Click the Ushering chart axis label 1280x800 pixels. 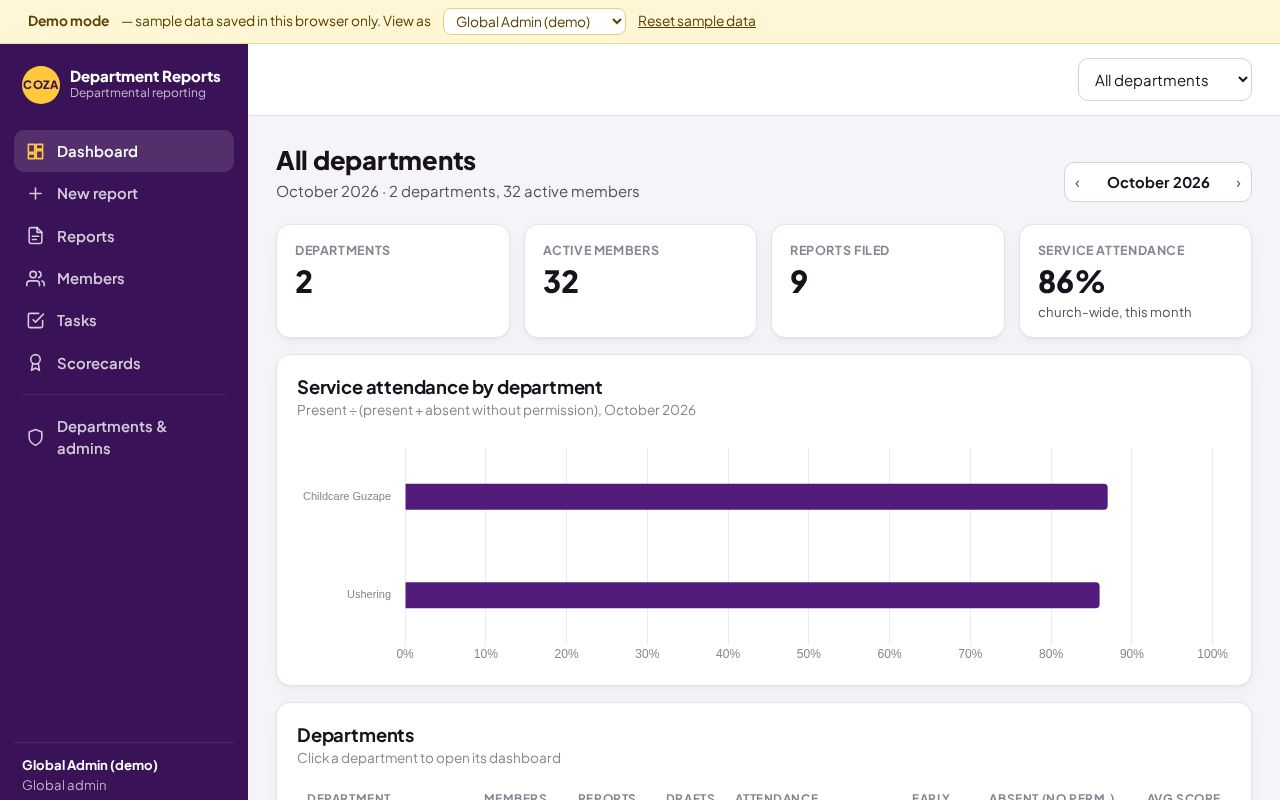369,594
